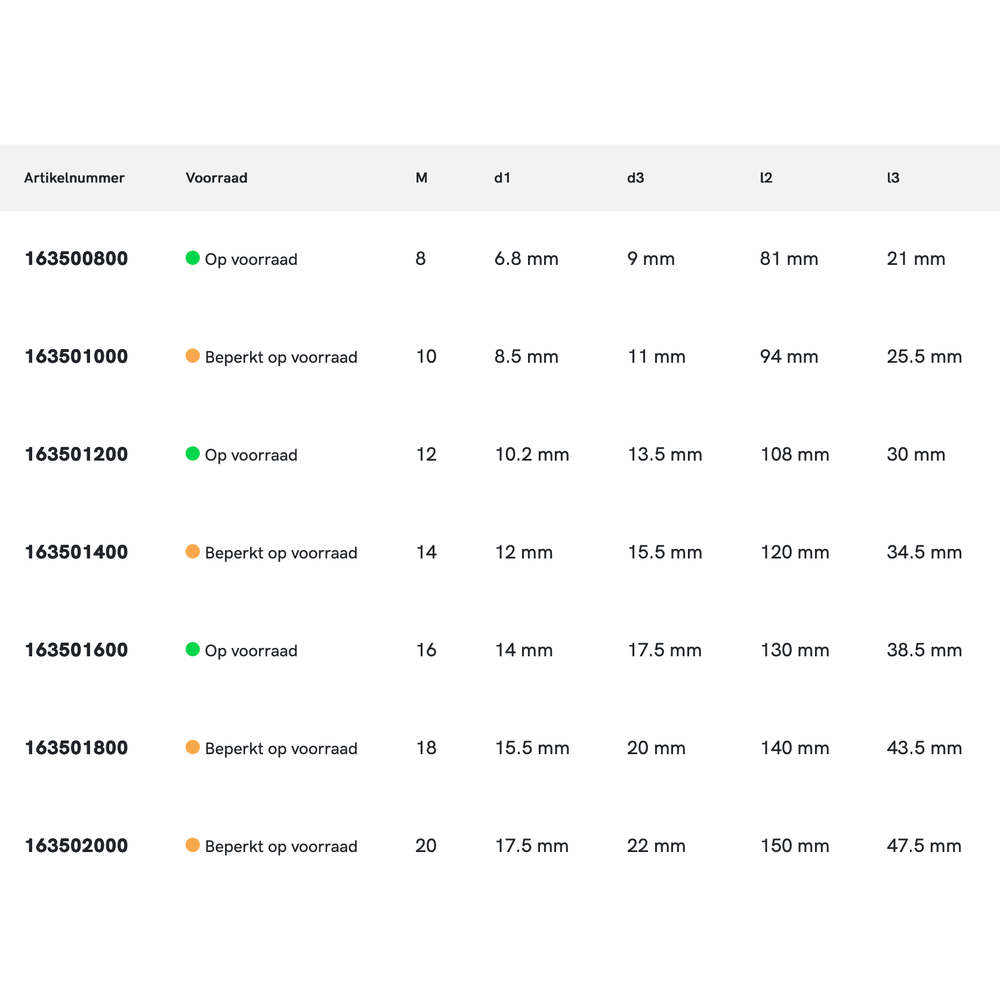Image resolution: width=1000 pixels, height=1000 pixels.
Task: Click the d3 column header
Action: click(x=635, y=178)
